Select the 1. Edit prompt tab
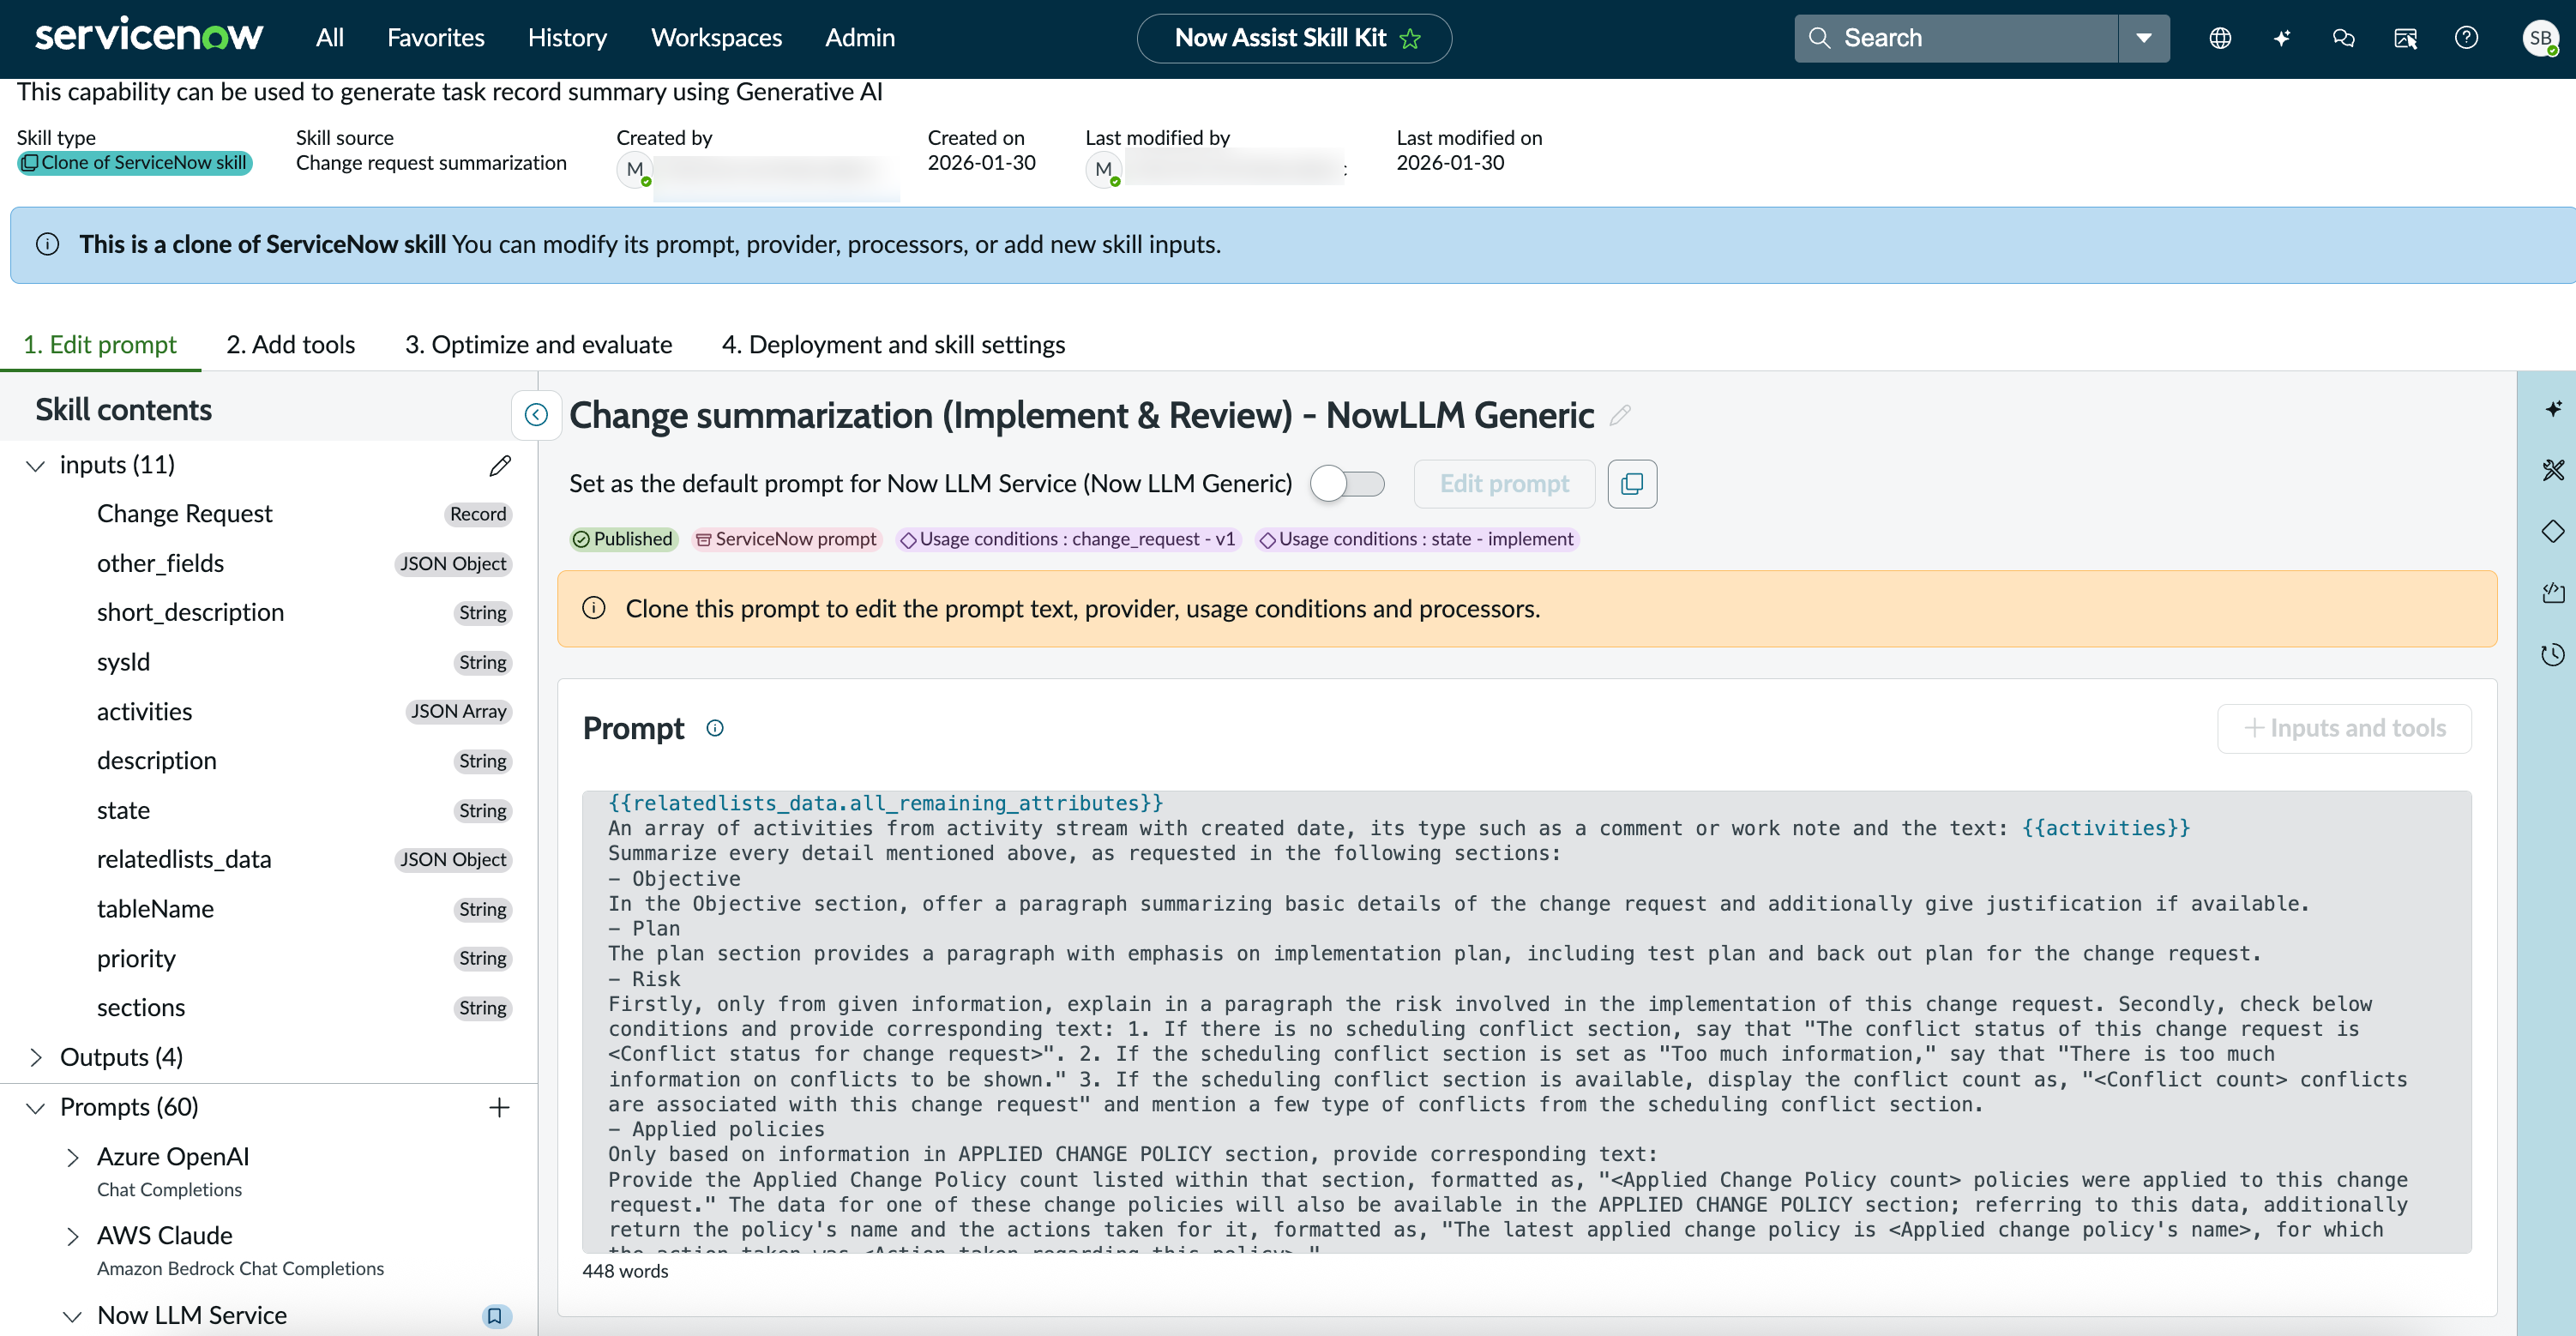Image resolution: width=2576 pixels, height=1336 pixels. pos(100,344)
